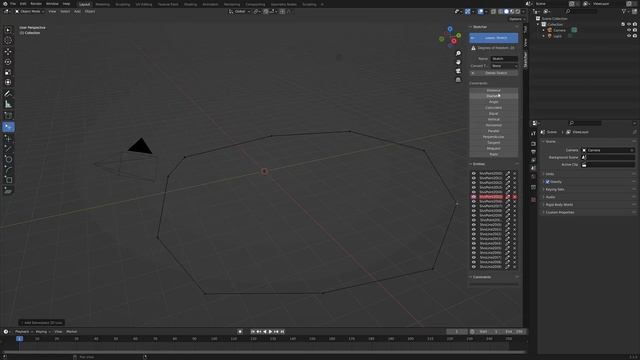Select the sketcher Add Rectangle tool
Screen dimensions: 640x360
click(x=8, y=180)
